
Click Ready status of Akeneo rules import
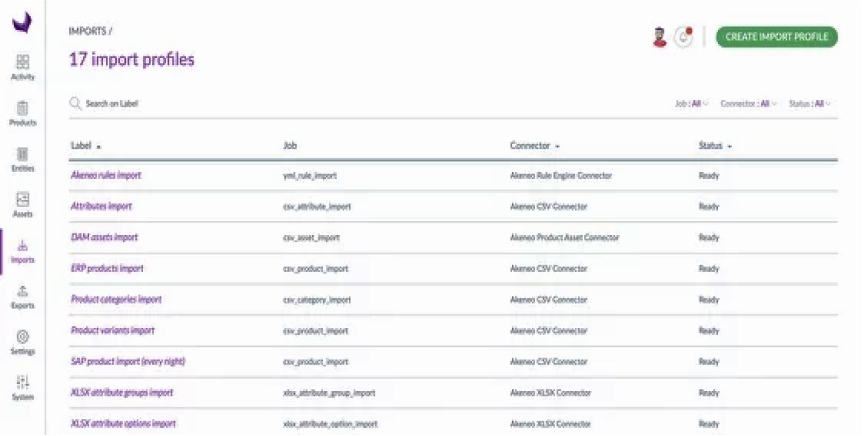pyautogui.click(x=709, y=176)
